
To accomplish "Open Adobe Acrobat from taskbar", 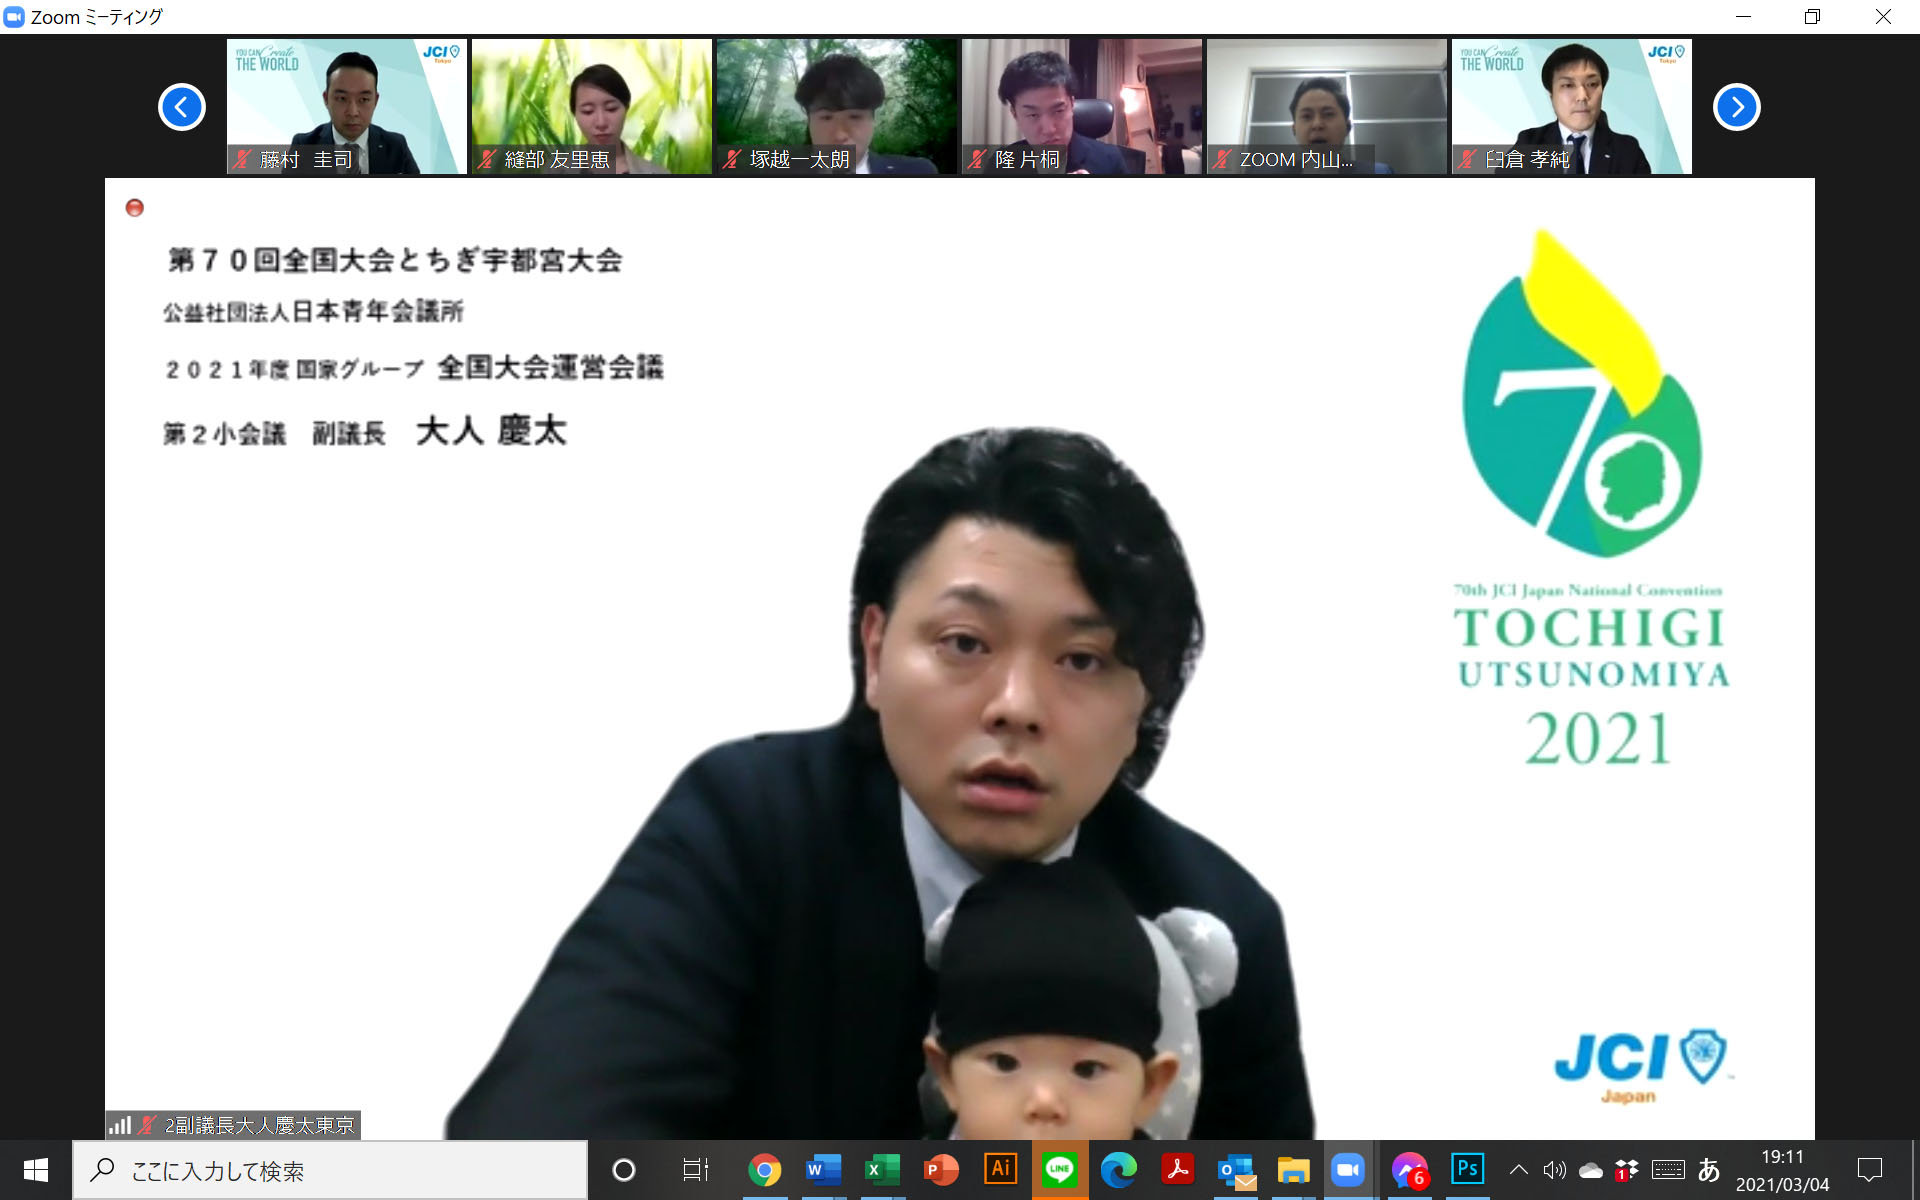I will (x=1177, y=1169).
